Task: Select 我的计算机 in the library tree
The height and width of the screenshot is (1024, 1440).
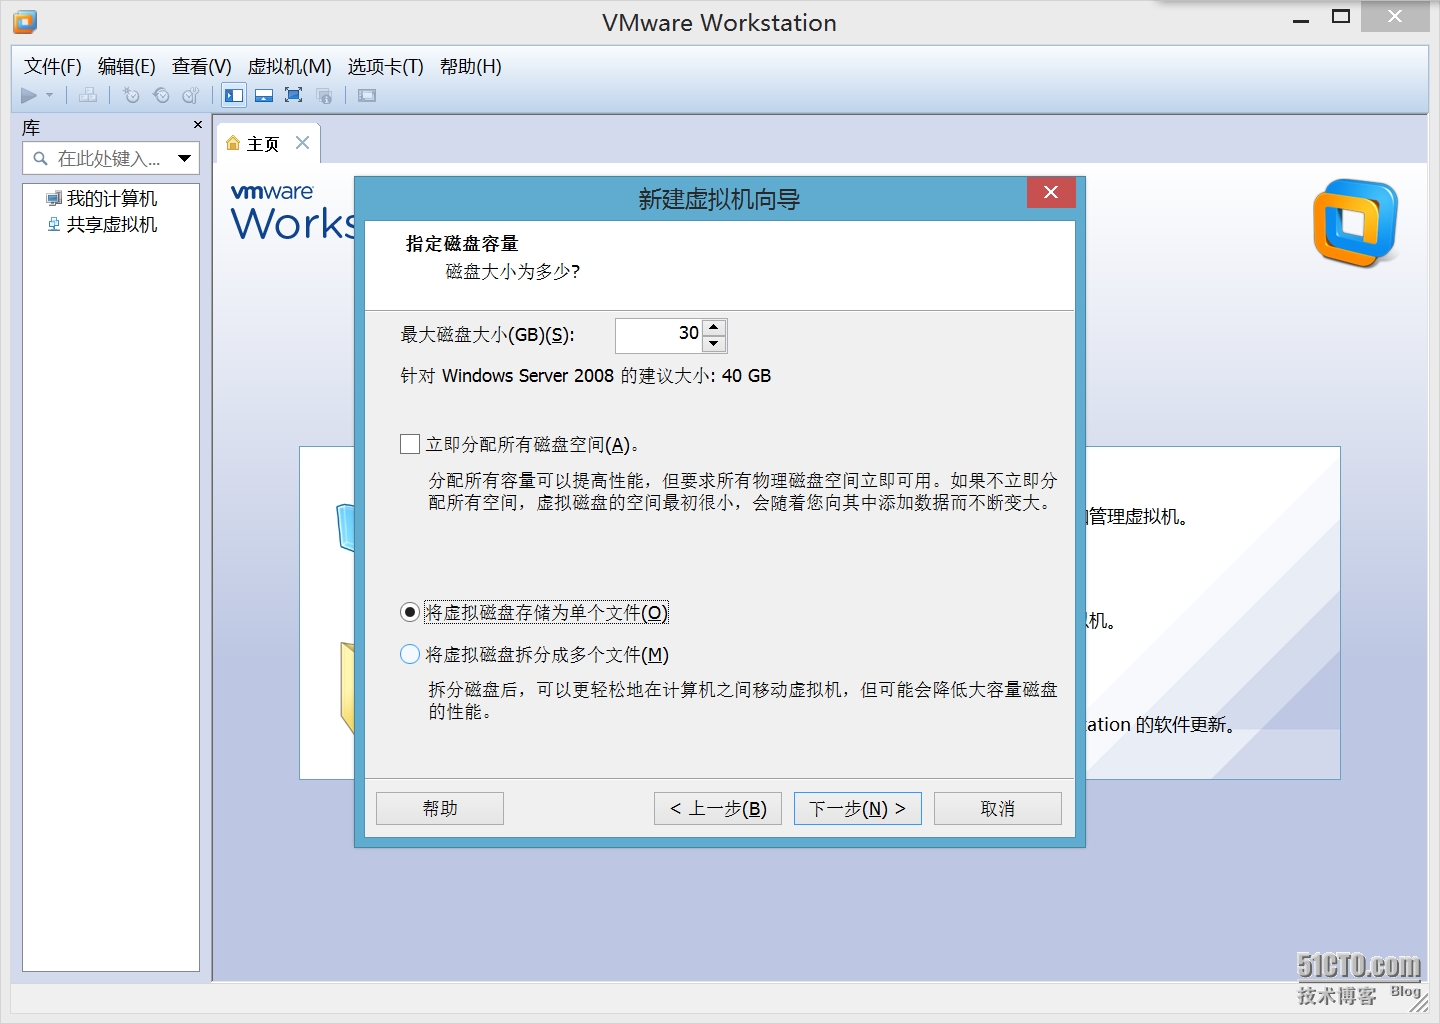Action: (x=102, y=198)
